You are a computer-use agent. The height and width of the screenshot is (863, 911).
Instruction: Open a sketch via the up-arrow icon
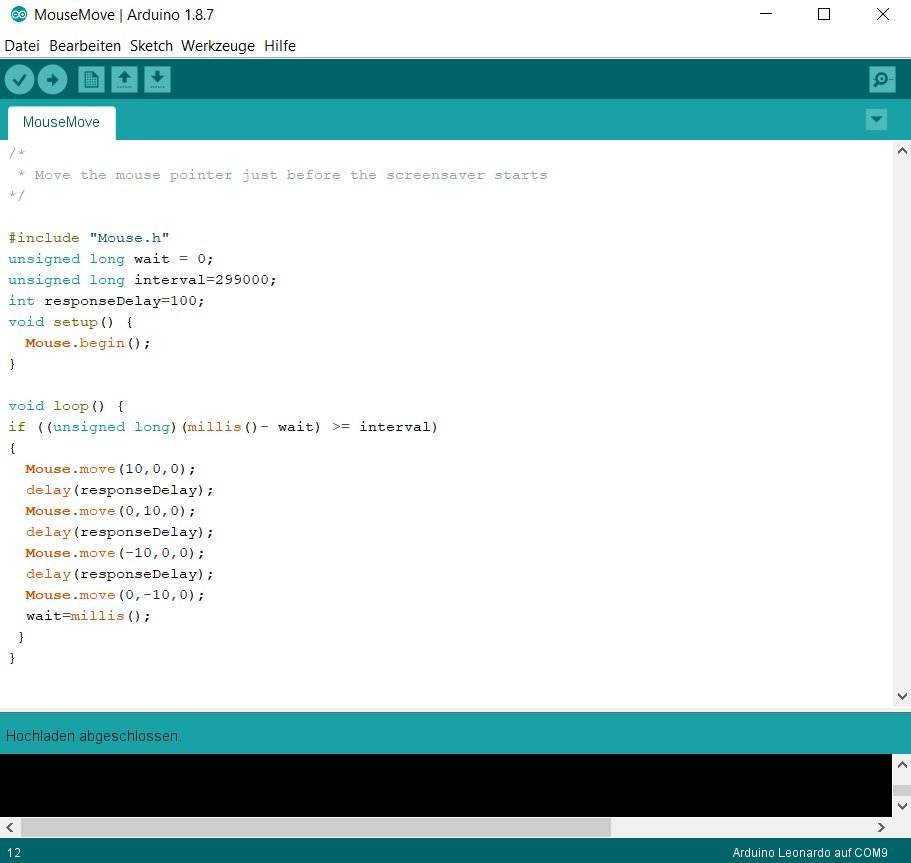tap(124, 80)
